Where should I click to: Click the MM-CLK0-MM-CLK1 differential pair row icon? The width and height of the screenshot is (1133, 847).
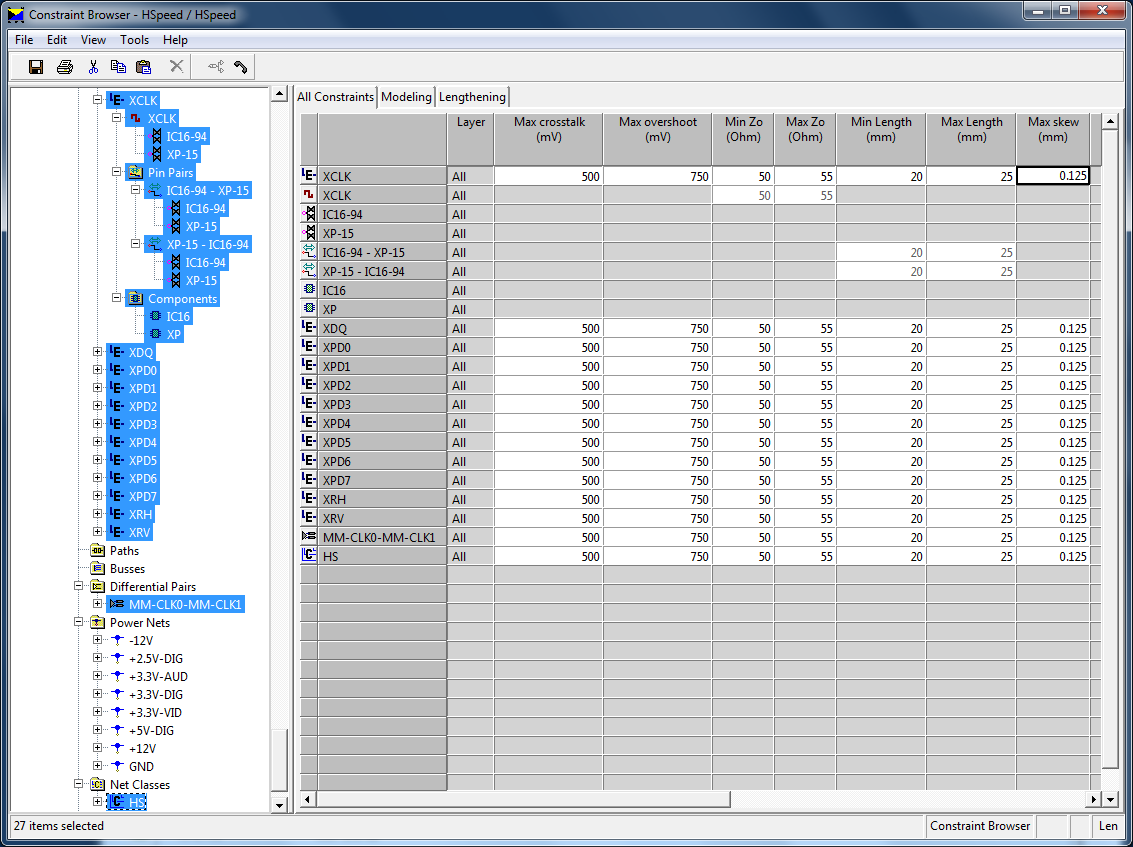(309, 538)
